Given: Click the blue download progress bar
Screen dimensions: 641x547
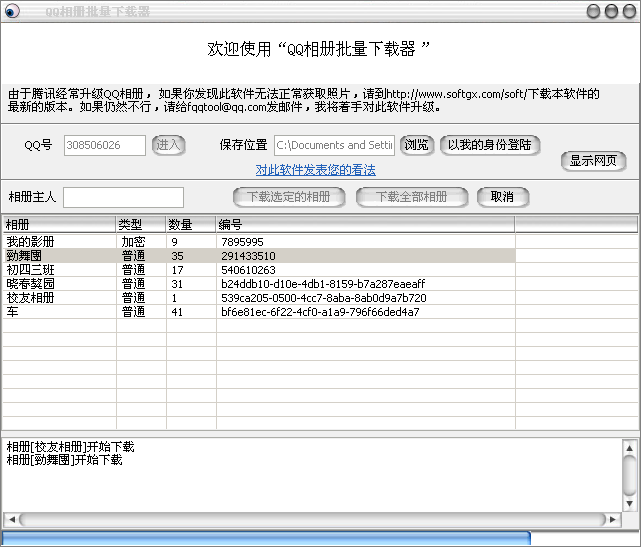Looking at the screenshot, I should (x=266, y=538).
